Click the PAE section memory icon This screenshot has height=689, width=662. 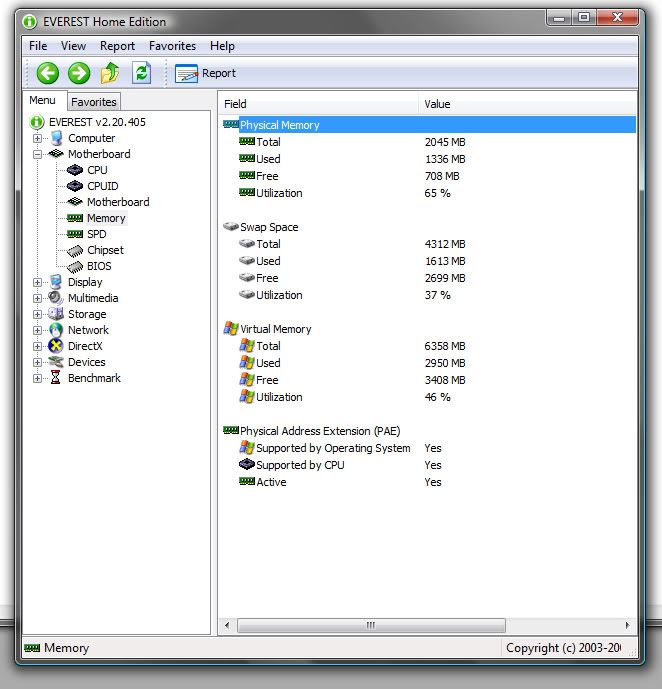[231, 430]
